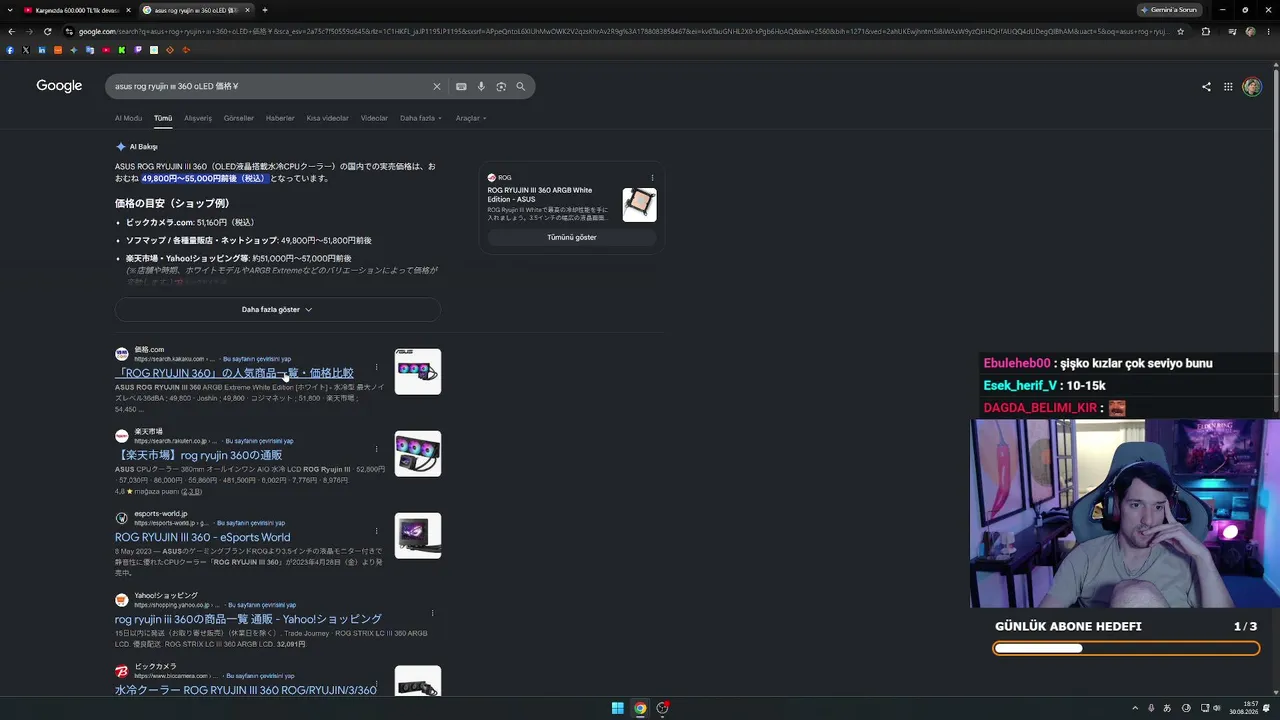Start a voice search with the microphone
1280x720 pixels.
481,86
